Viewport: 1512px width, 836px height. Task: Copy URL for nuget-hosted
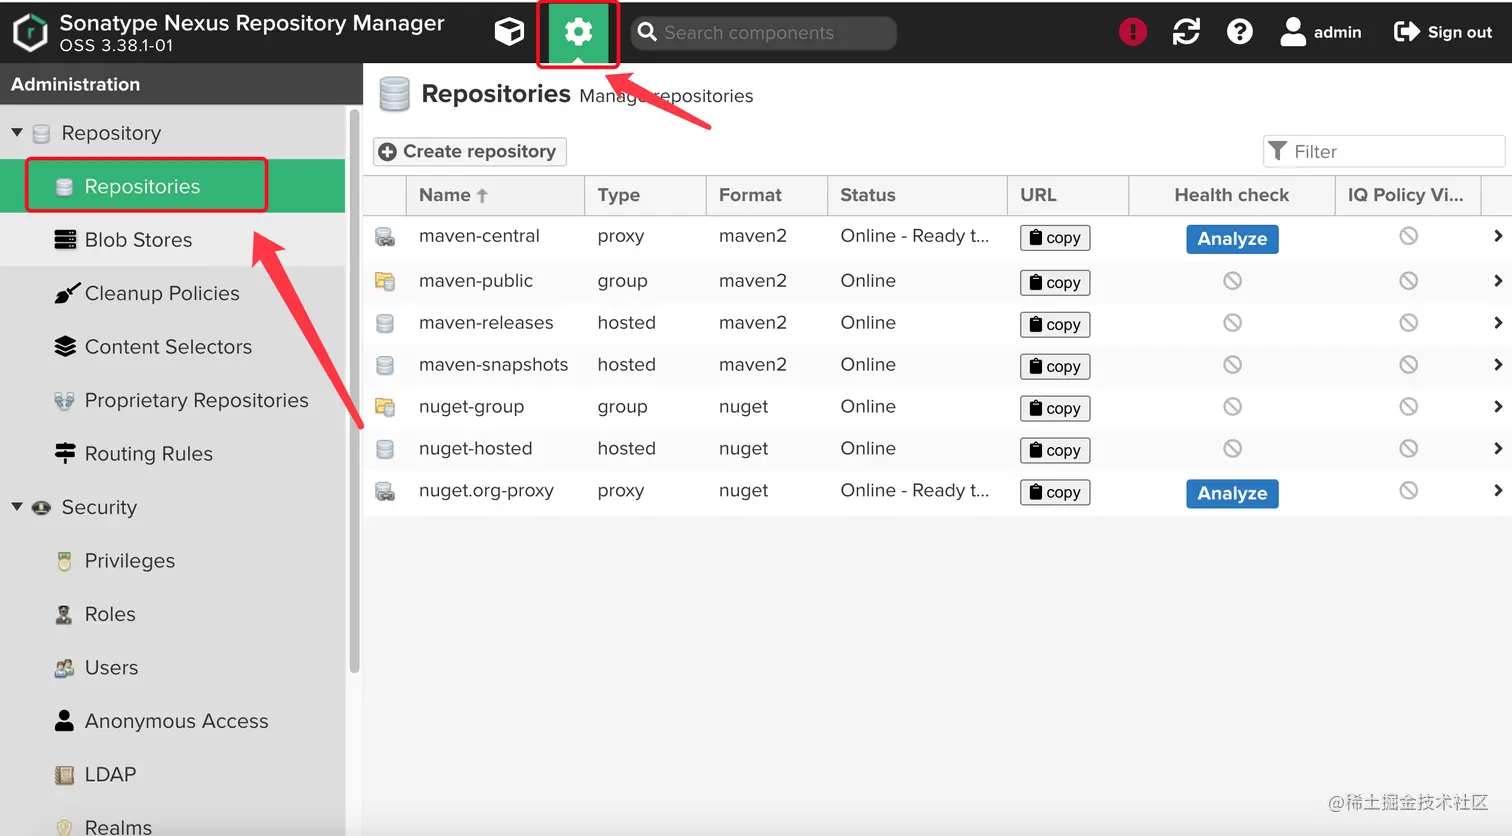click(x=1055, y=451)
